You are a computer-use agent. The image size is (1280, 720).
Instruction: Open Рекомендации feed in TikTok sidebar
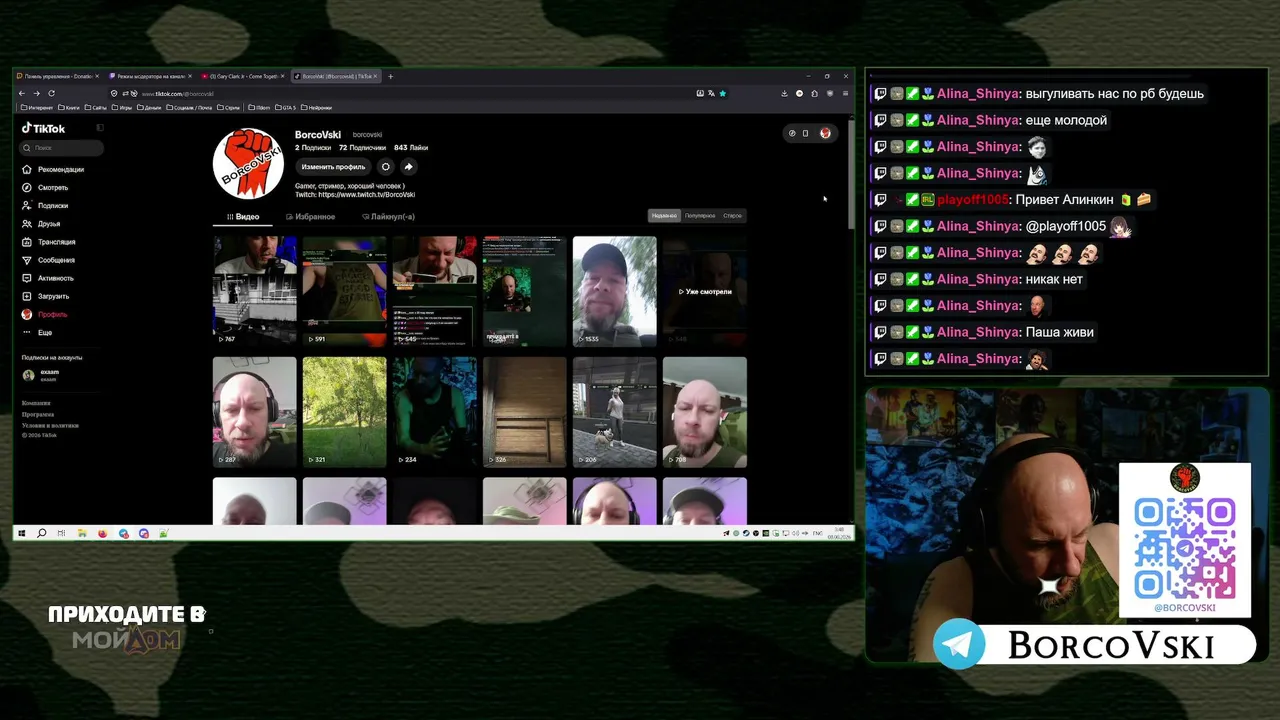[53, 169]
